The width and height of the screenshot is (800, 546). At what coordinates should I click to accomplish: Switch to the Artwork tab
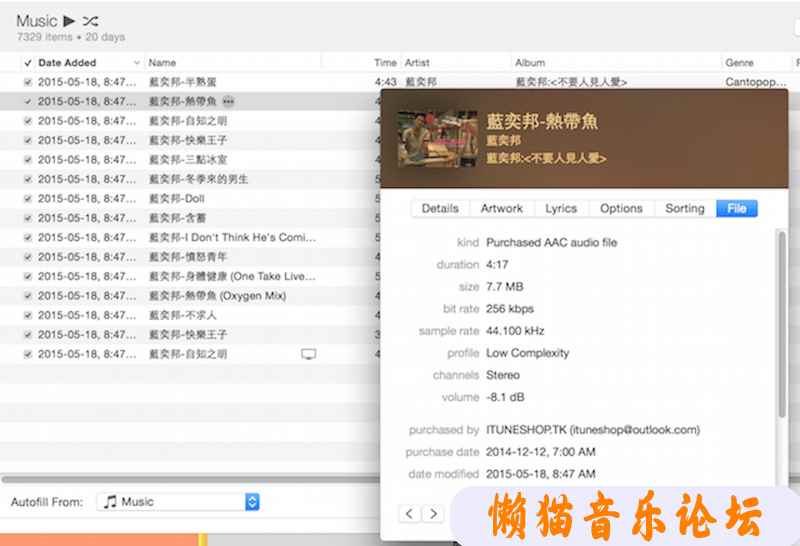(502, 208)
